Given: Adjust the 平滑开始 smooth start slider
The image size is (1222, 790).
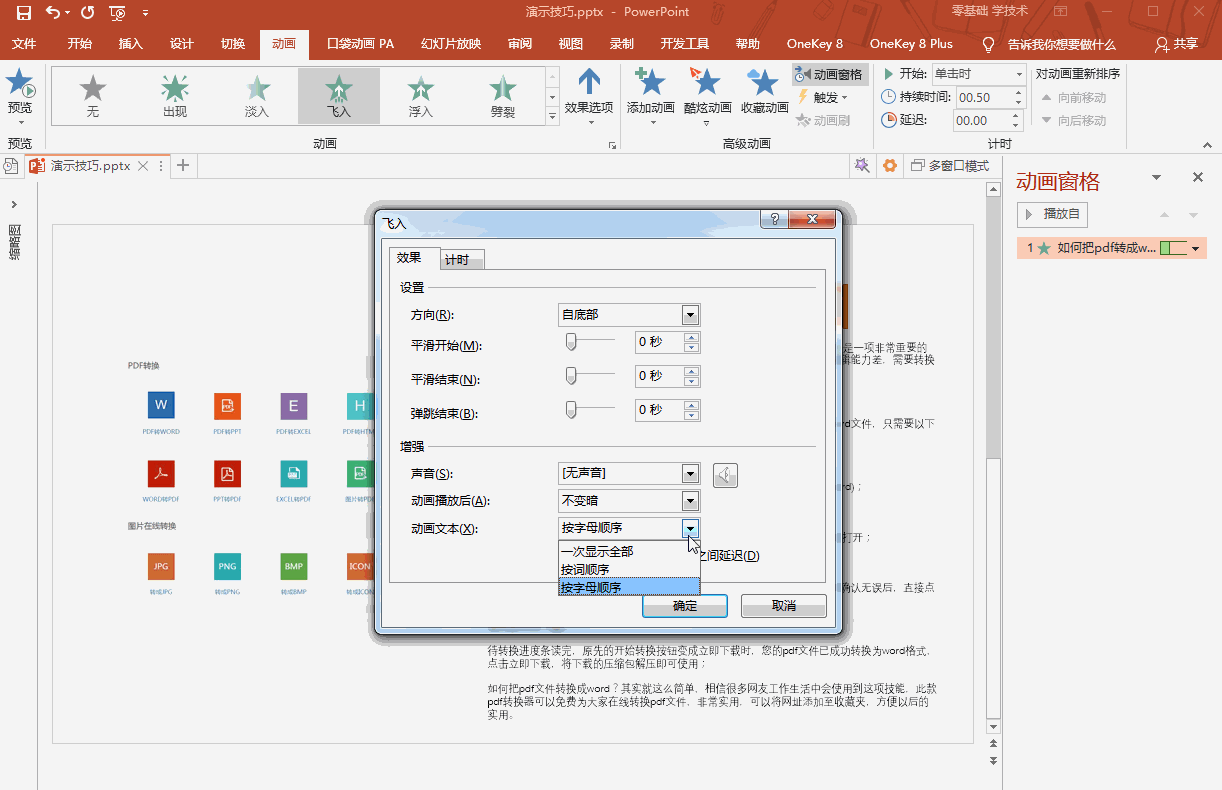Looking at the screenshot, I should click(x=571, y=342).
